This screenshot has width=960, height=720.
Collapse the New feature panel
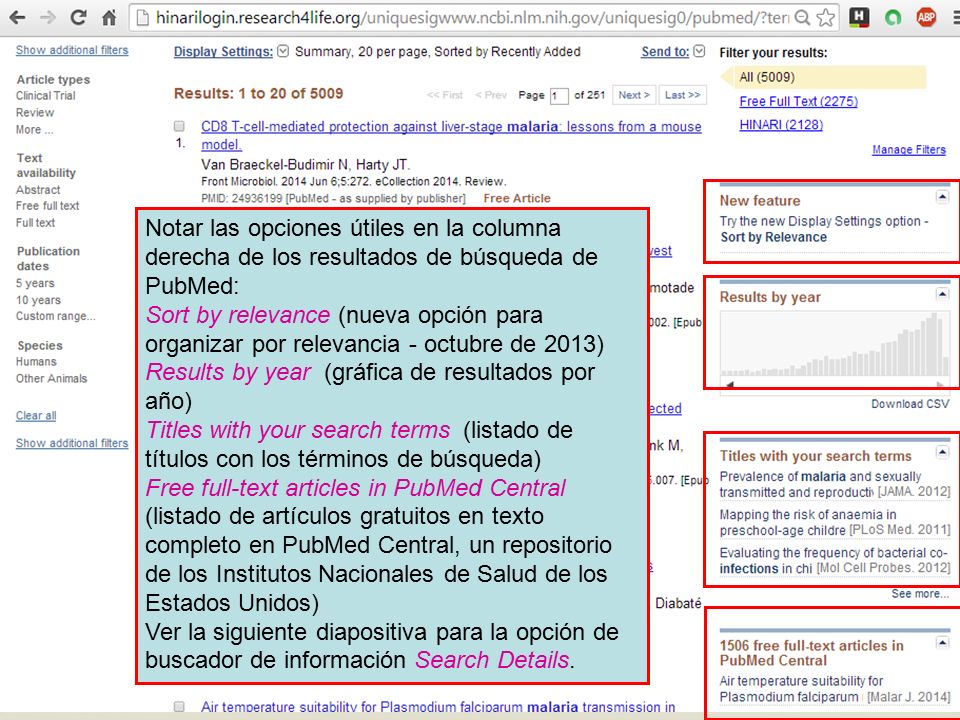pos(942,197)
